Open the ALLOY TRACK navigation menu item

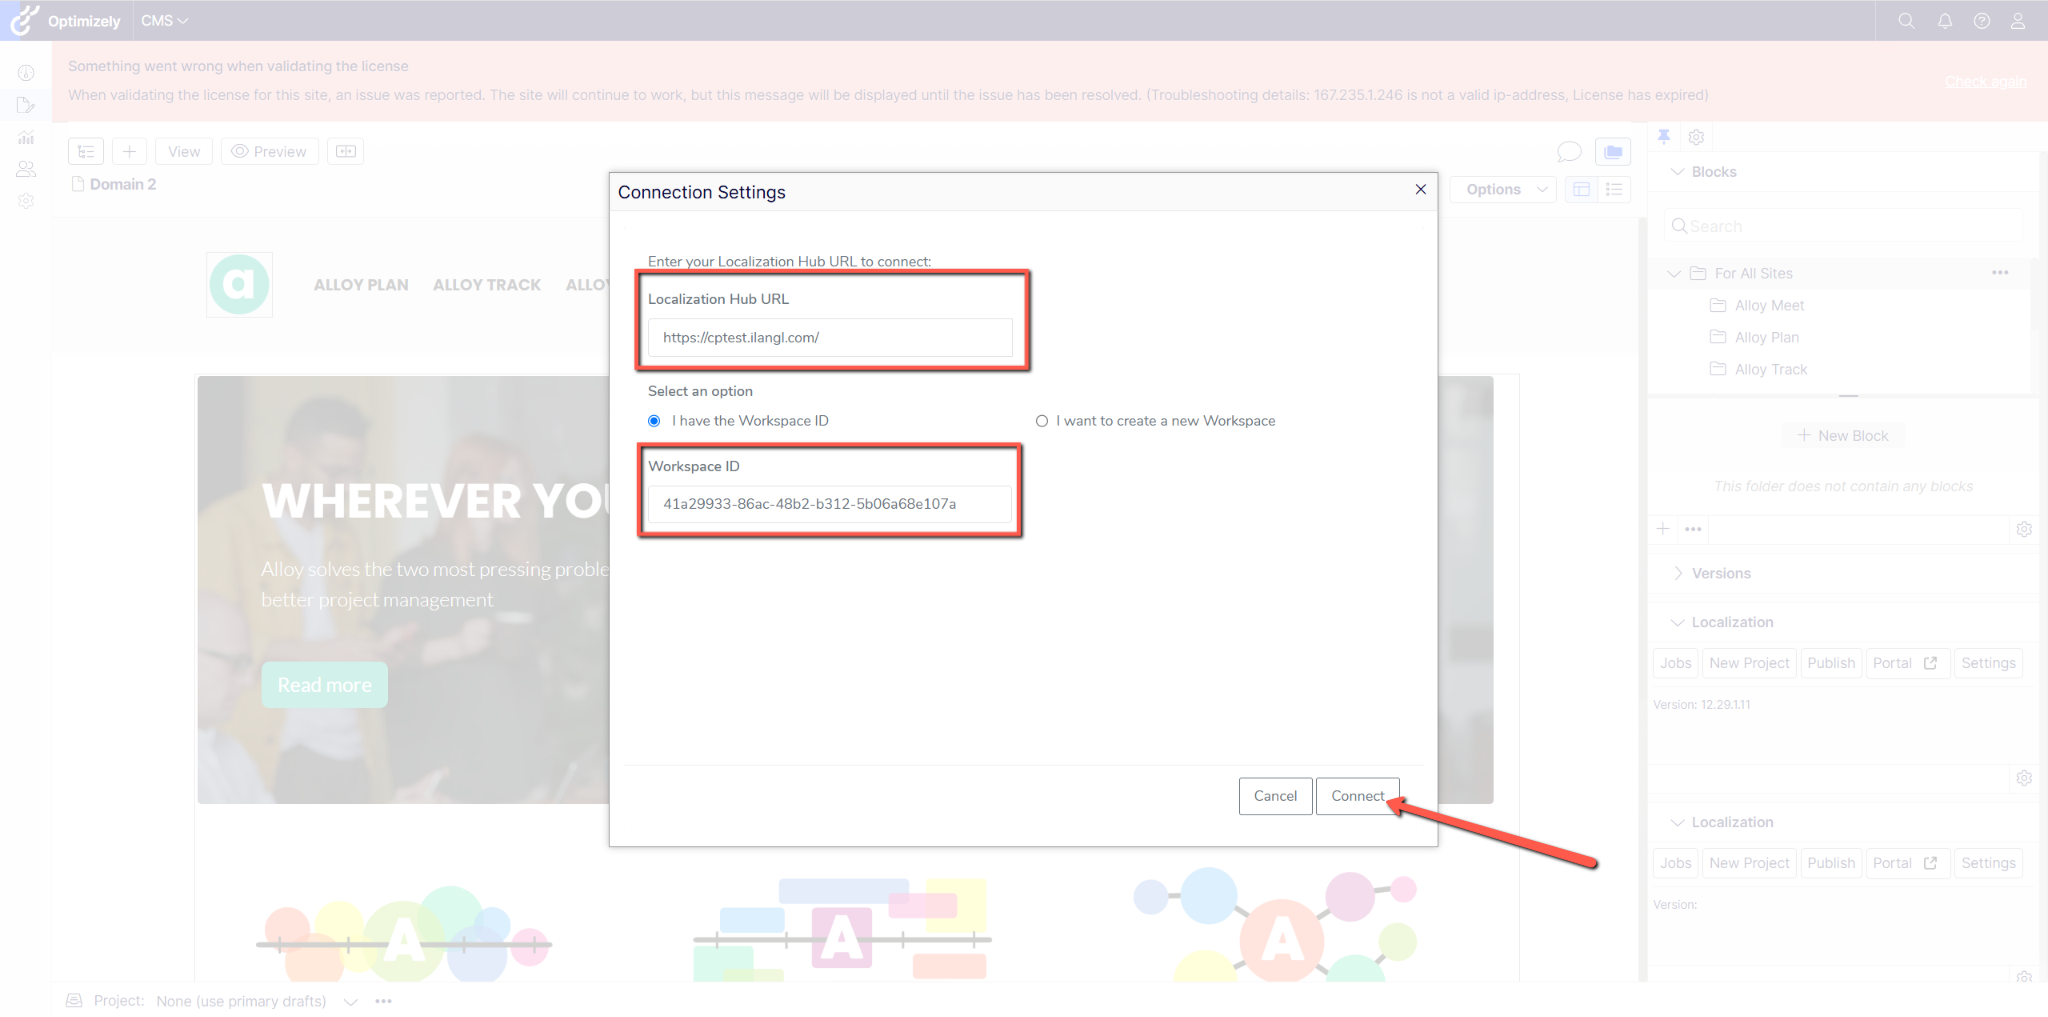click(487, 285)
